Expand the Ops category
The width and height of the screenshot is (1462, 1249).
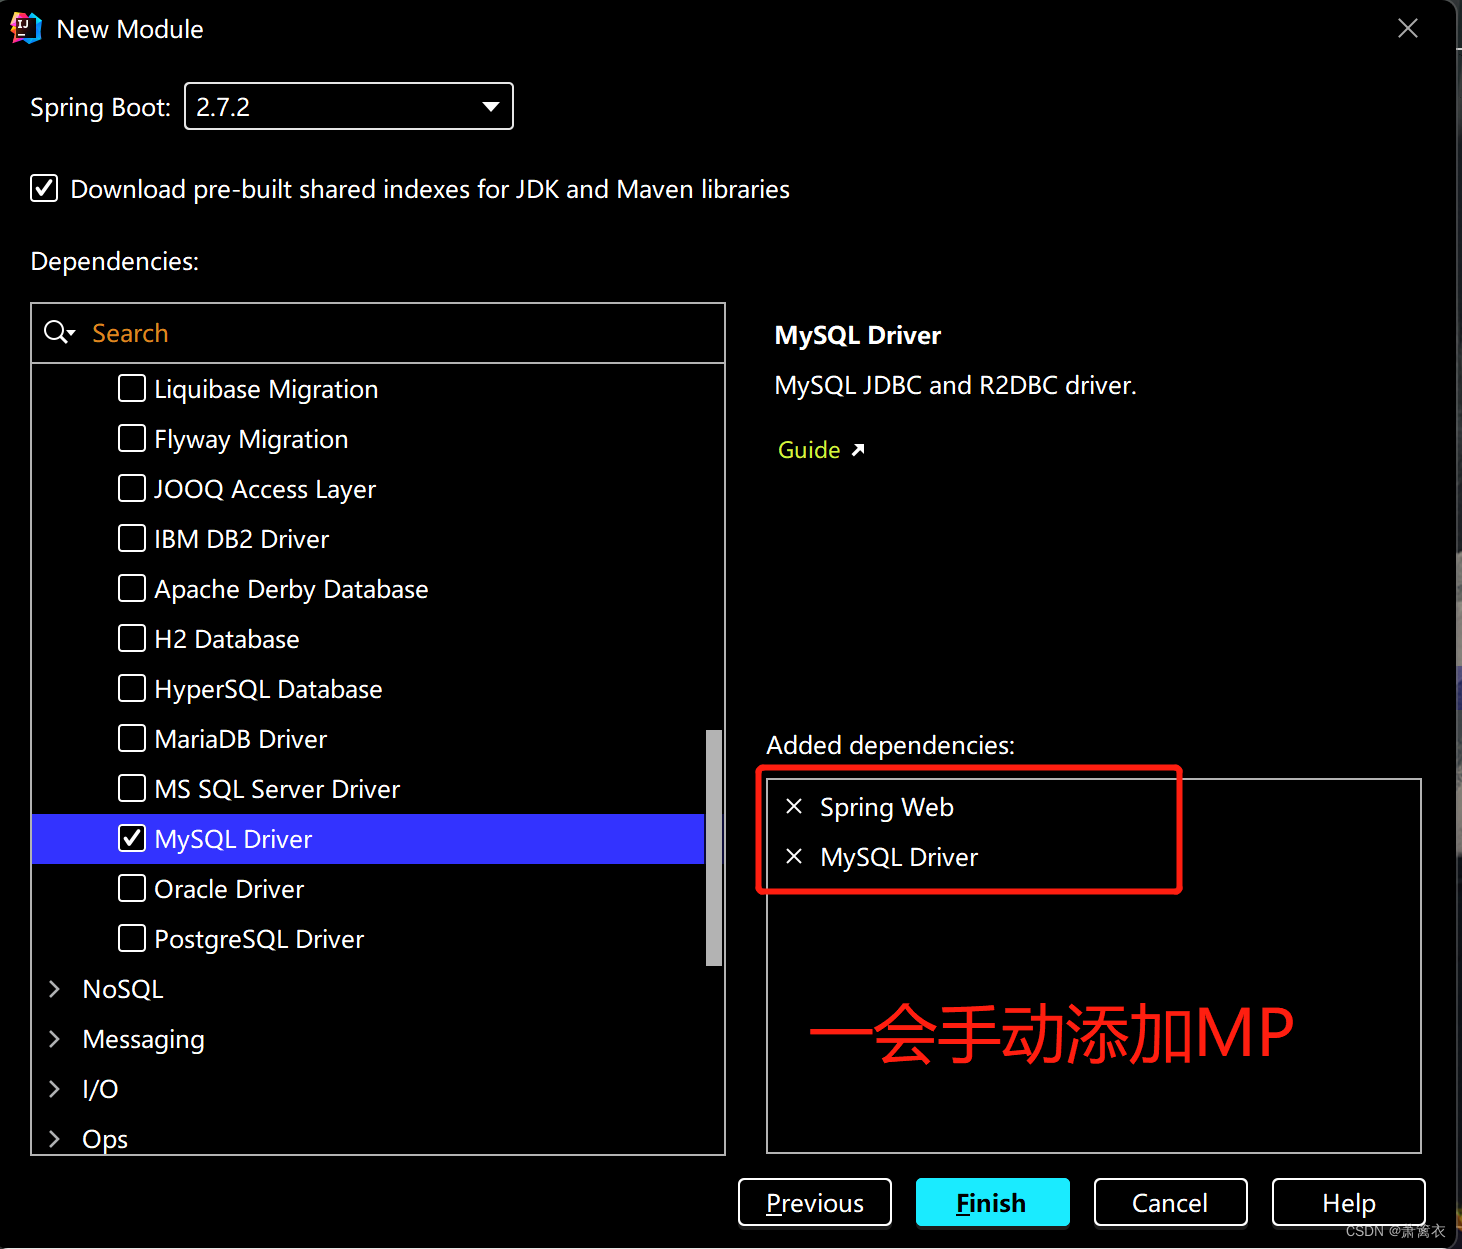pos(54,1138)
